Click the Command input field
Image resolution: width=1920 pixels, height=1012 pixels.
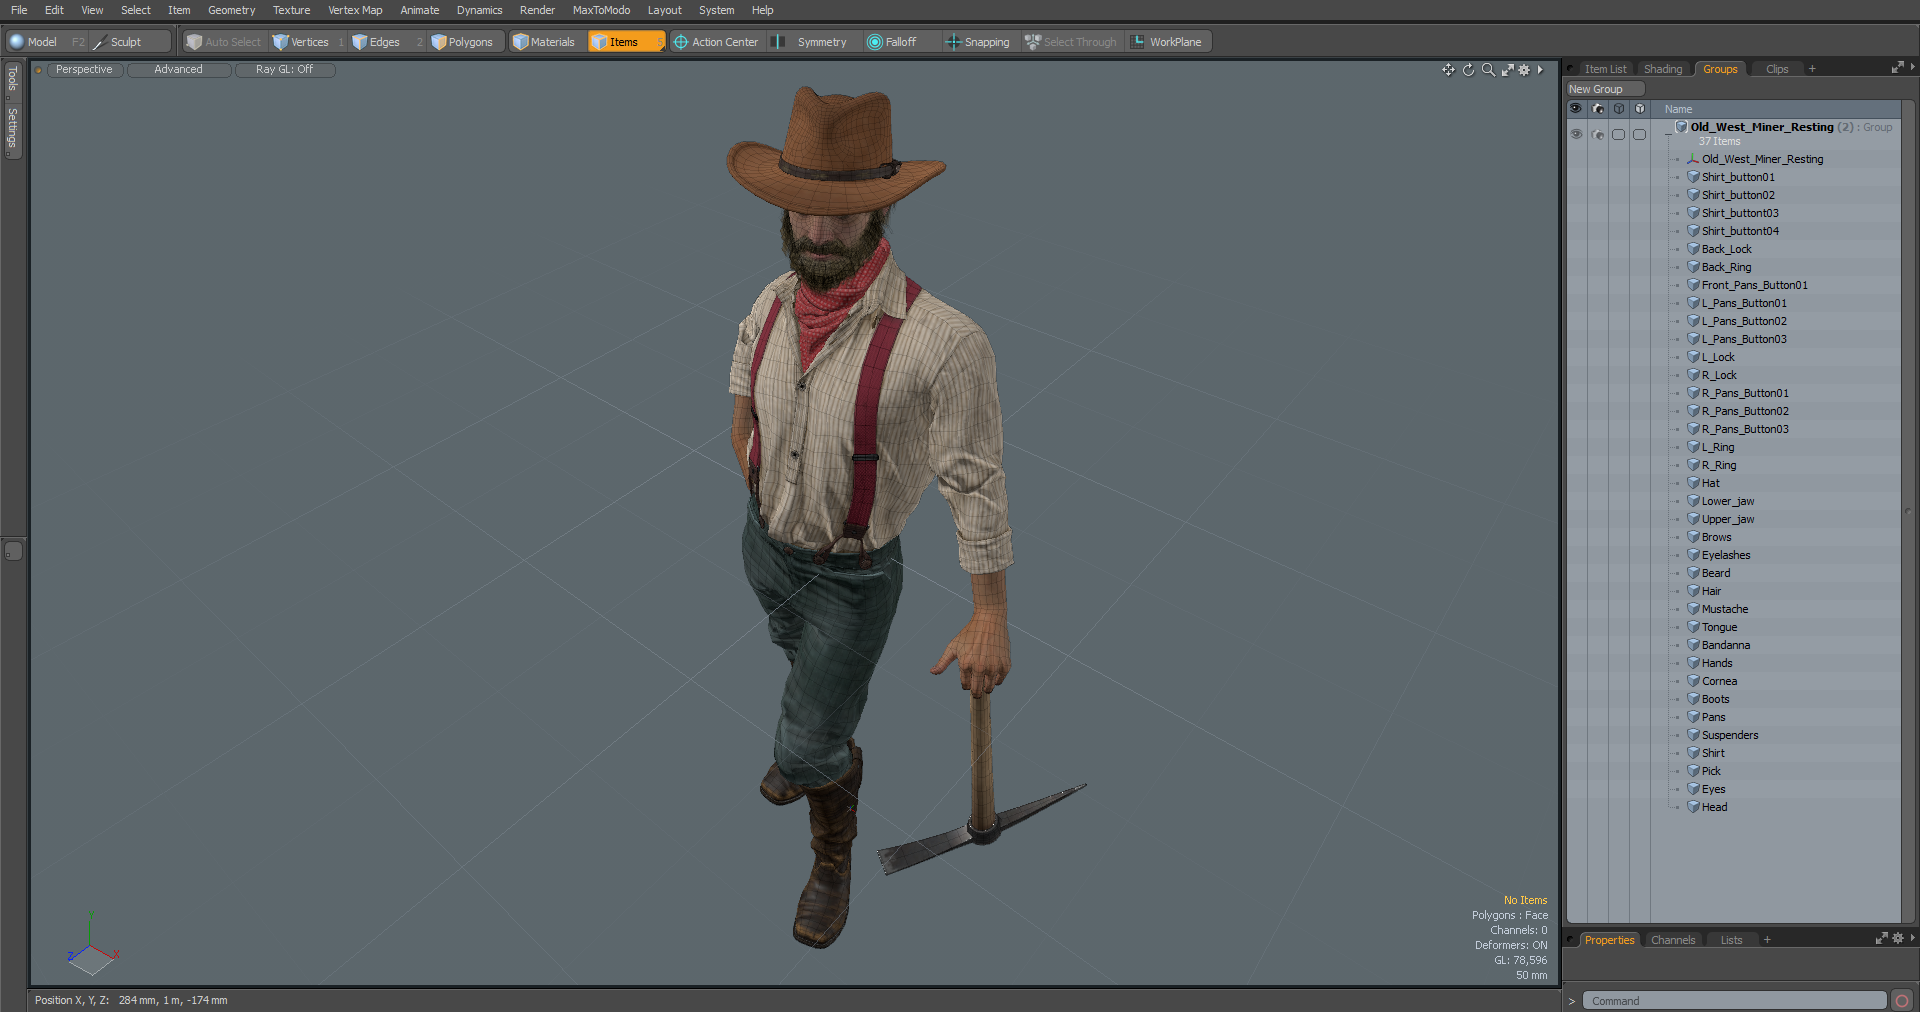coord(1734,1001)
